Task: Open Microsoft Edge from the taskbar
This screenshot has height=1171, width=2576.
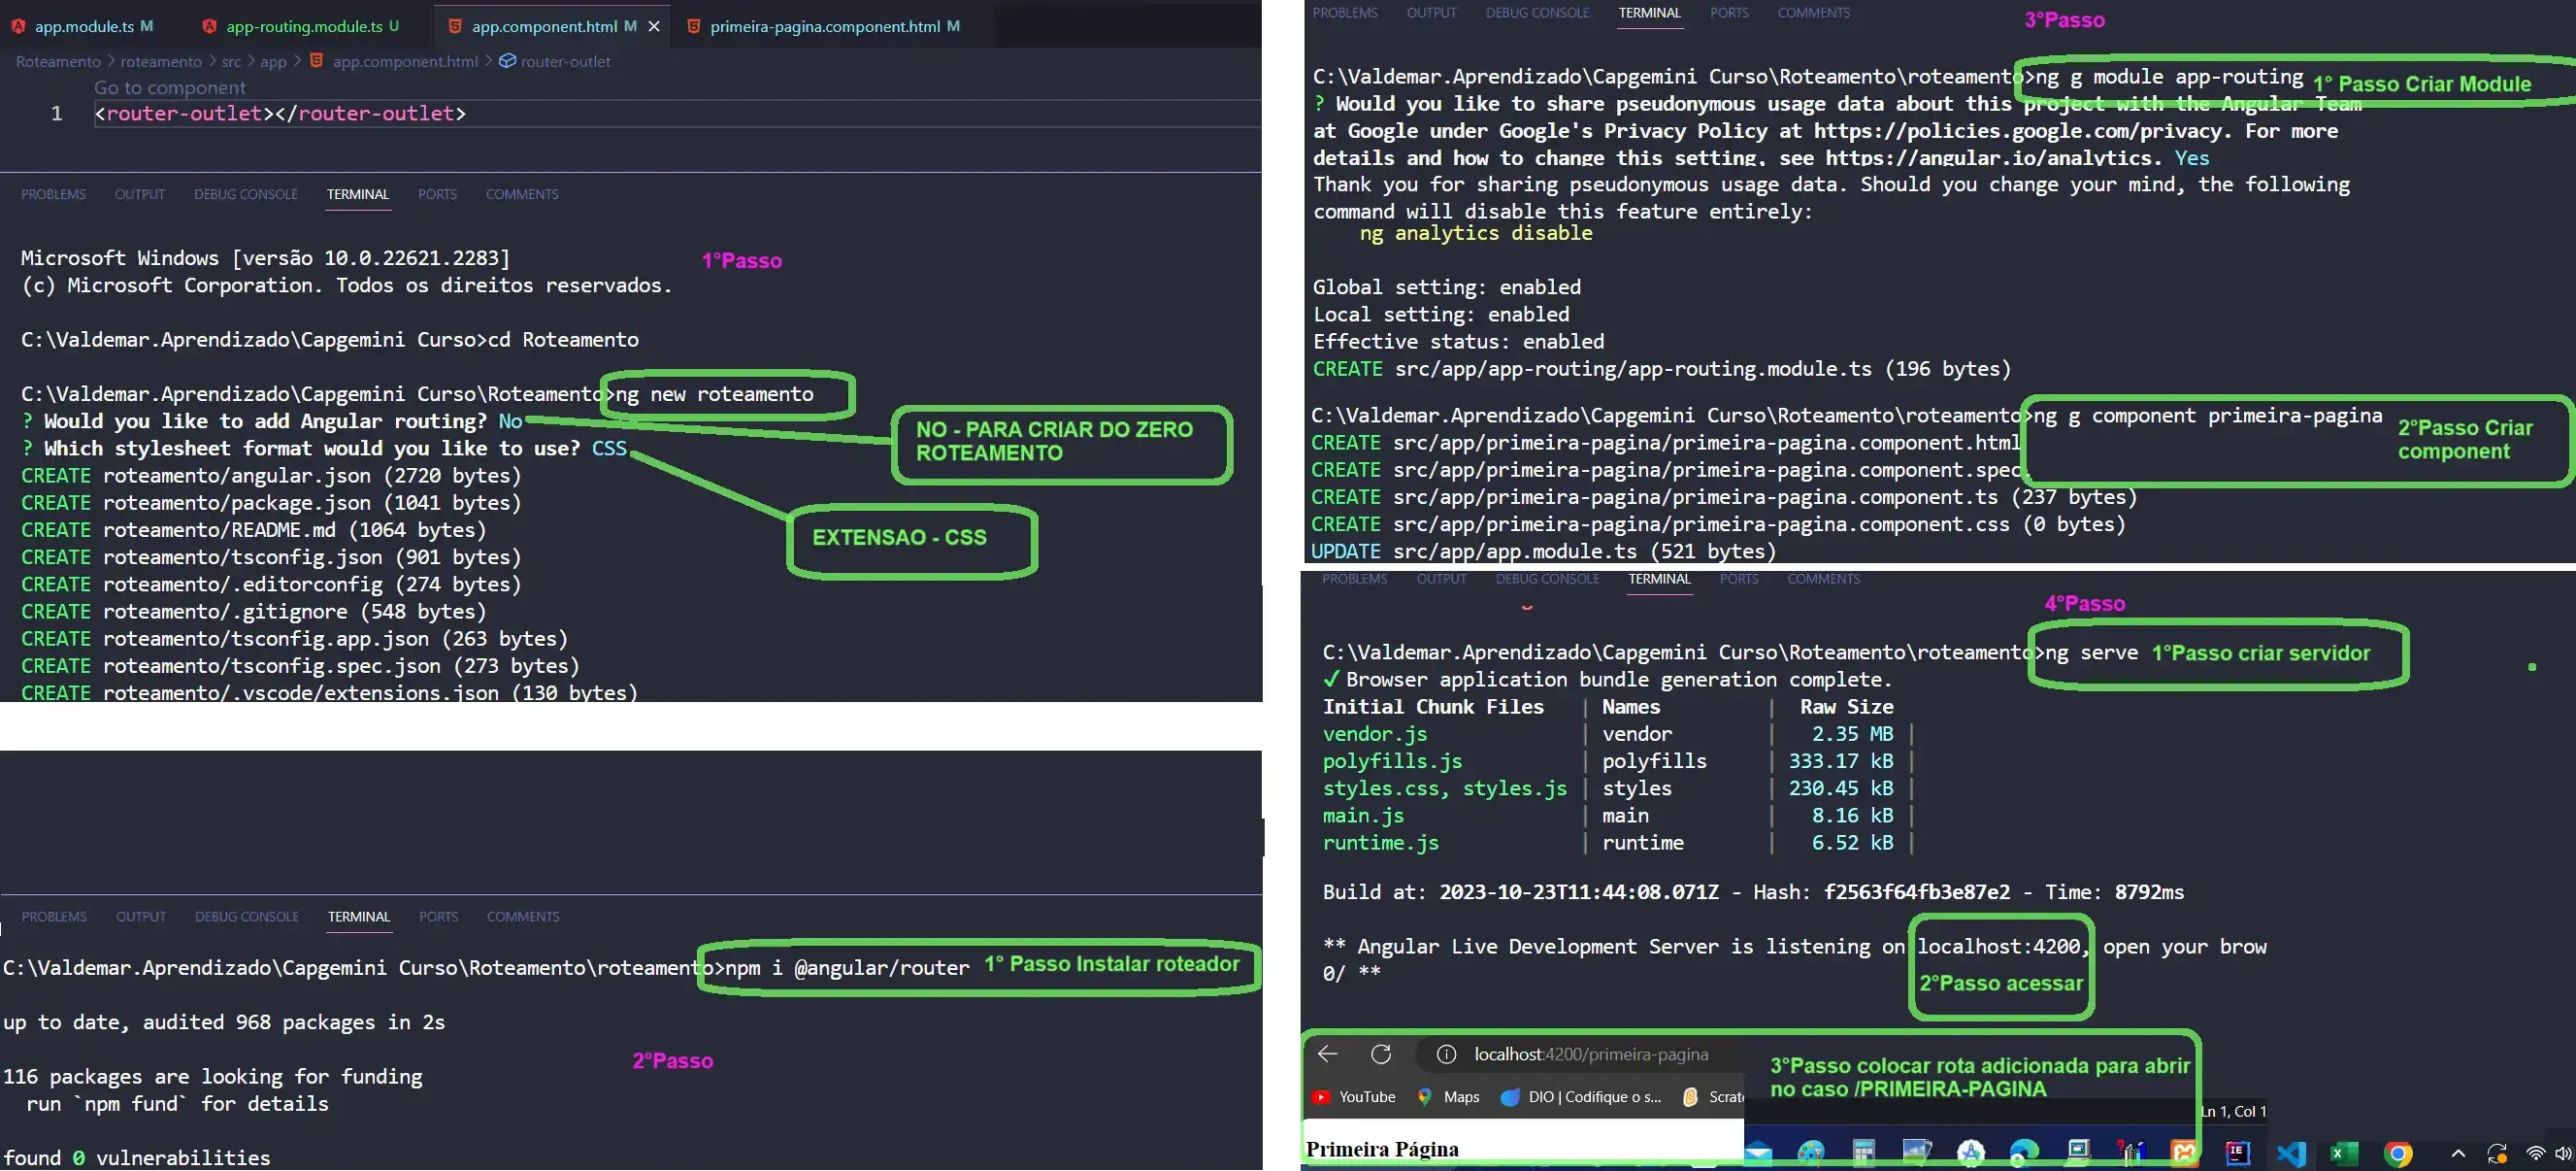Action: click(2024, 1153)
